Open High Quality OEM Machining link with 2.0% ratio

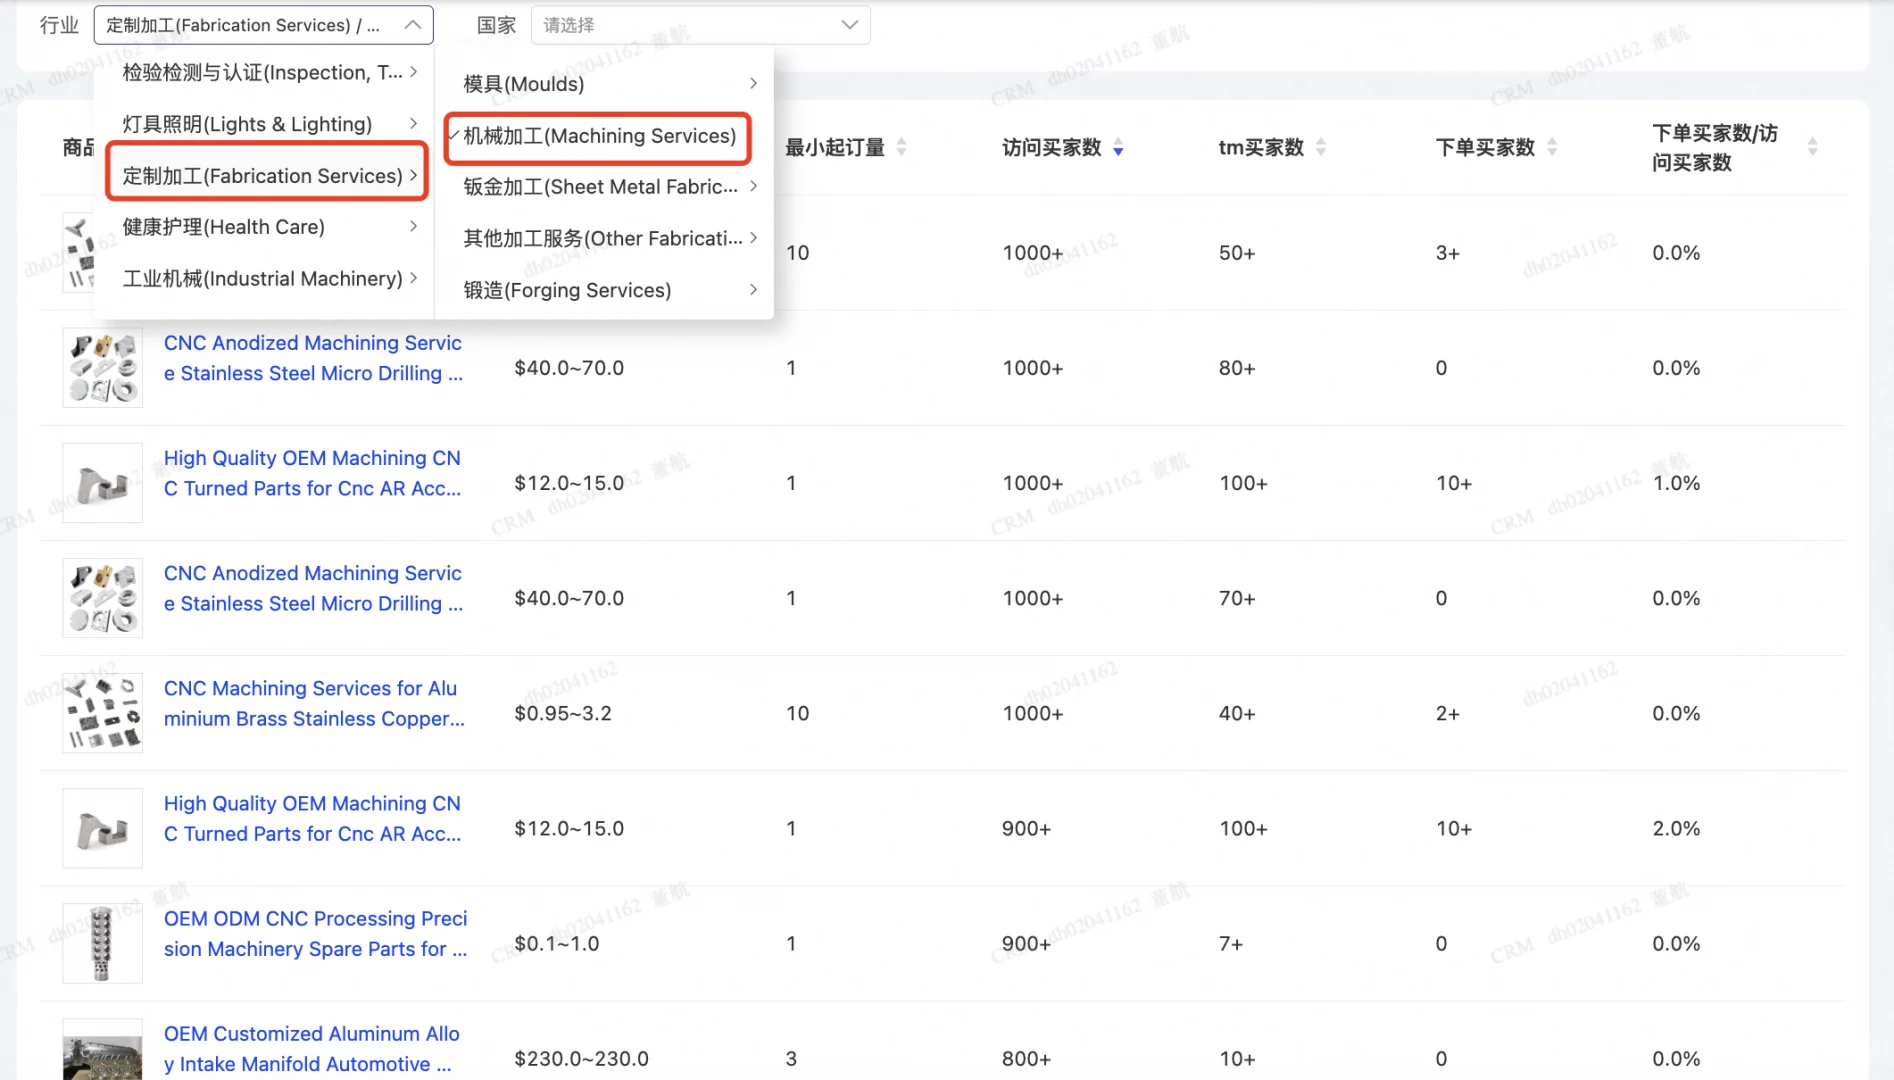[x=313, y=818]
